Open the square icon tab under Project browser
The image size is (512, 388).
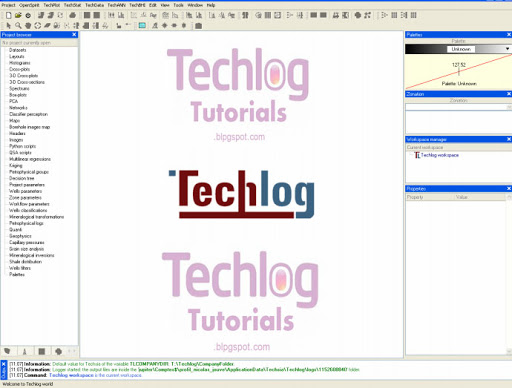pyautogui.click(x=42, y=351)
